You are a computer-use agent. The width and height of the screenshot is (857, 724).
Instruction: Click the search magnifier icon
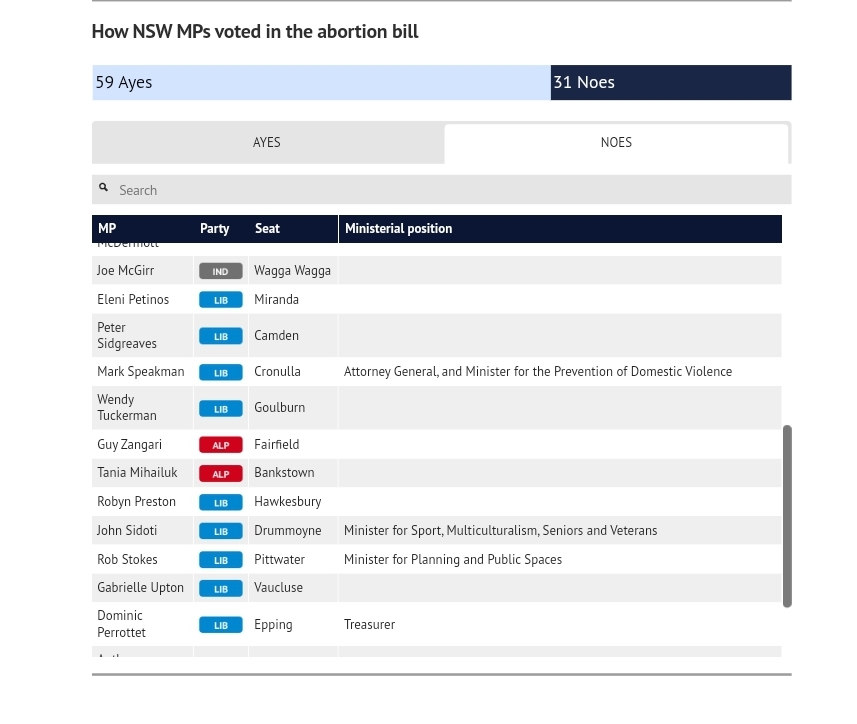pyautogui.click(x=103, y=188)
